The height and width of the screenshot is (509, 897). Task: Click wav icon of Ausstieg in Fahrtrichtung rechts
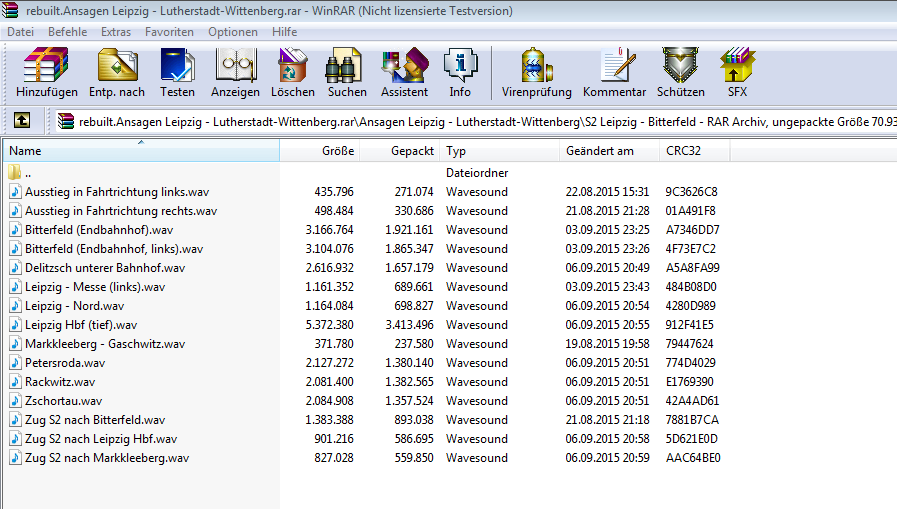coord(15,210)
